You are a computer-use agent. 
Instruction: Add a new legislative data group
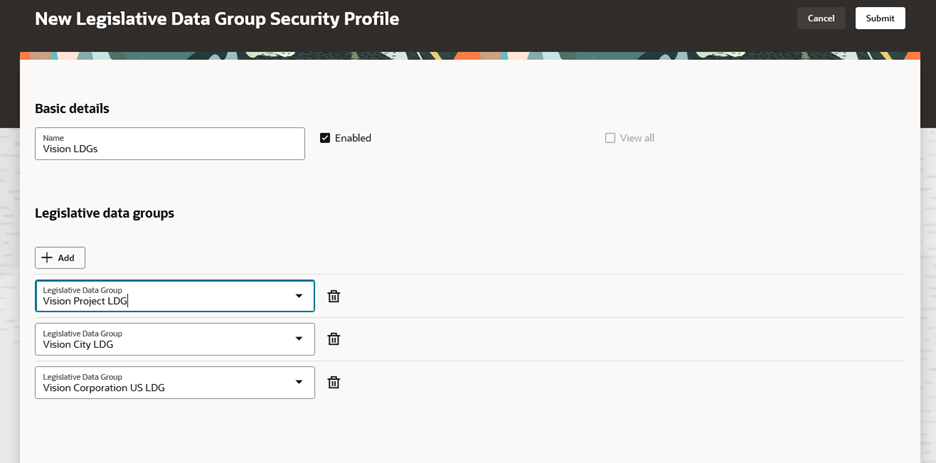(x=60, y=258)
